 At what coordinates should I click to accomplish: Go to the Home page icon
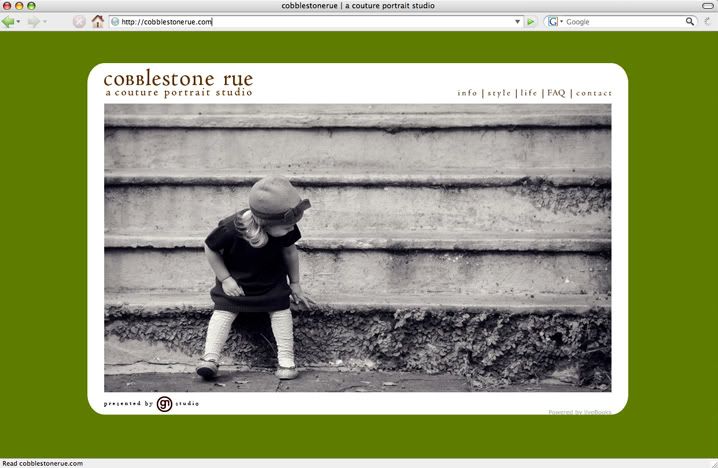coord(97,21)
